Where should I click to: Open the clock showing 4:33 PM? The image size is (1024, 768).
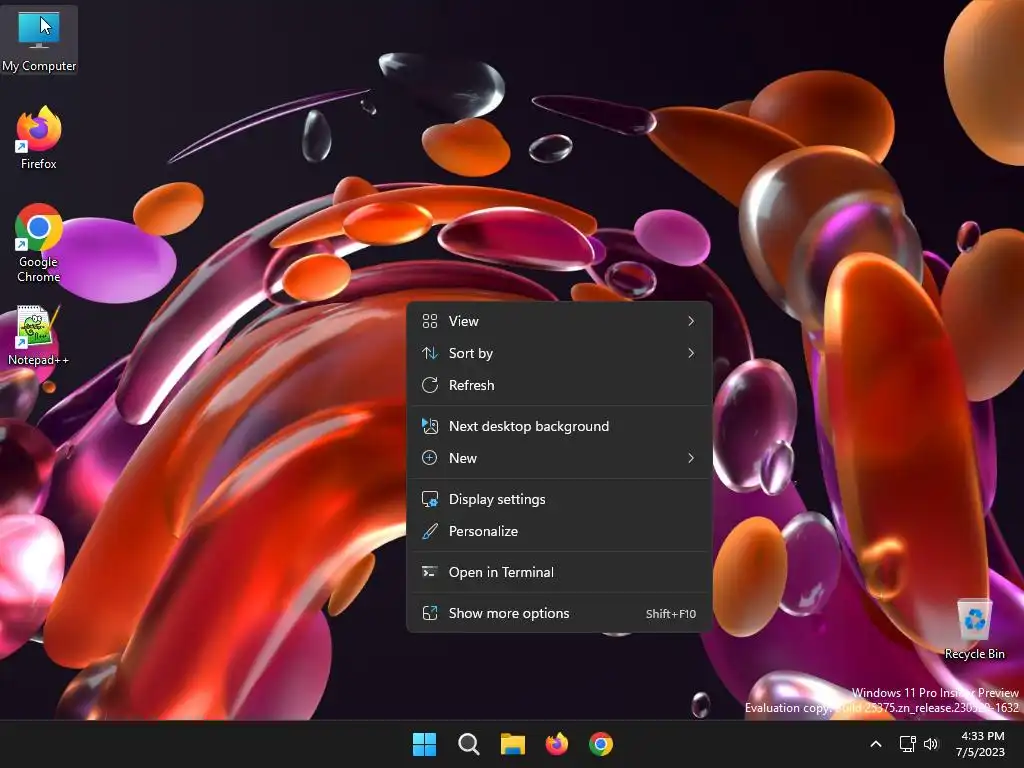981,744
